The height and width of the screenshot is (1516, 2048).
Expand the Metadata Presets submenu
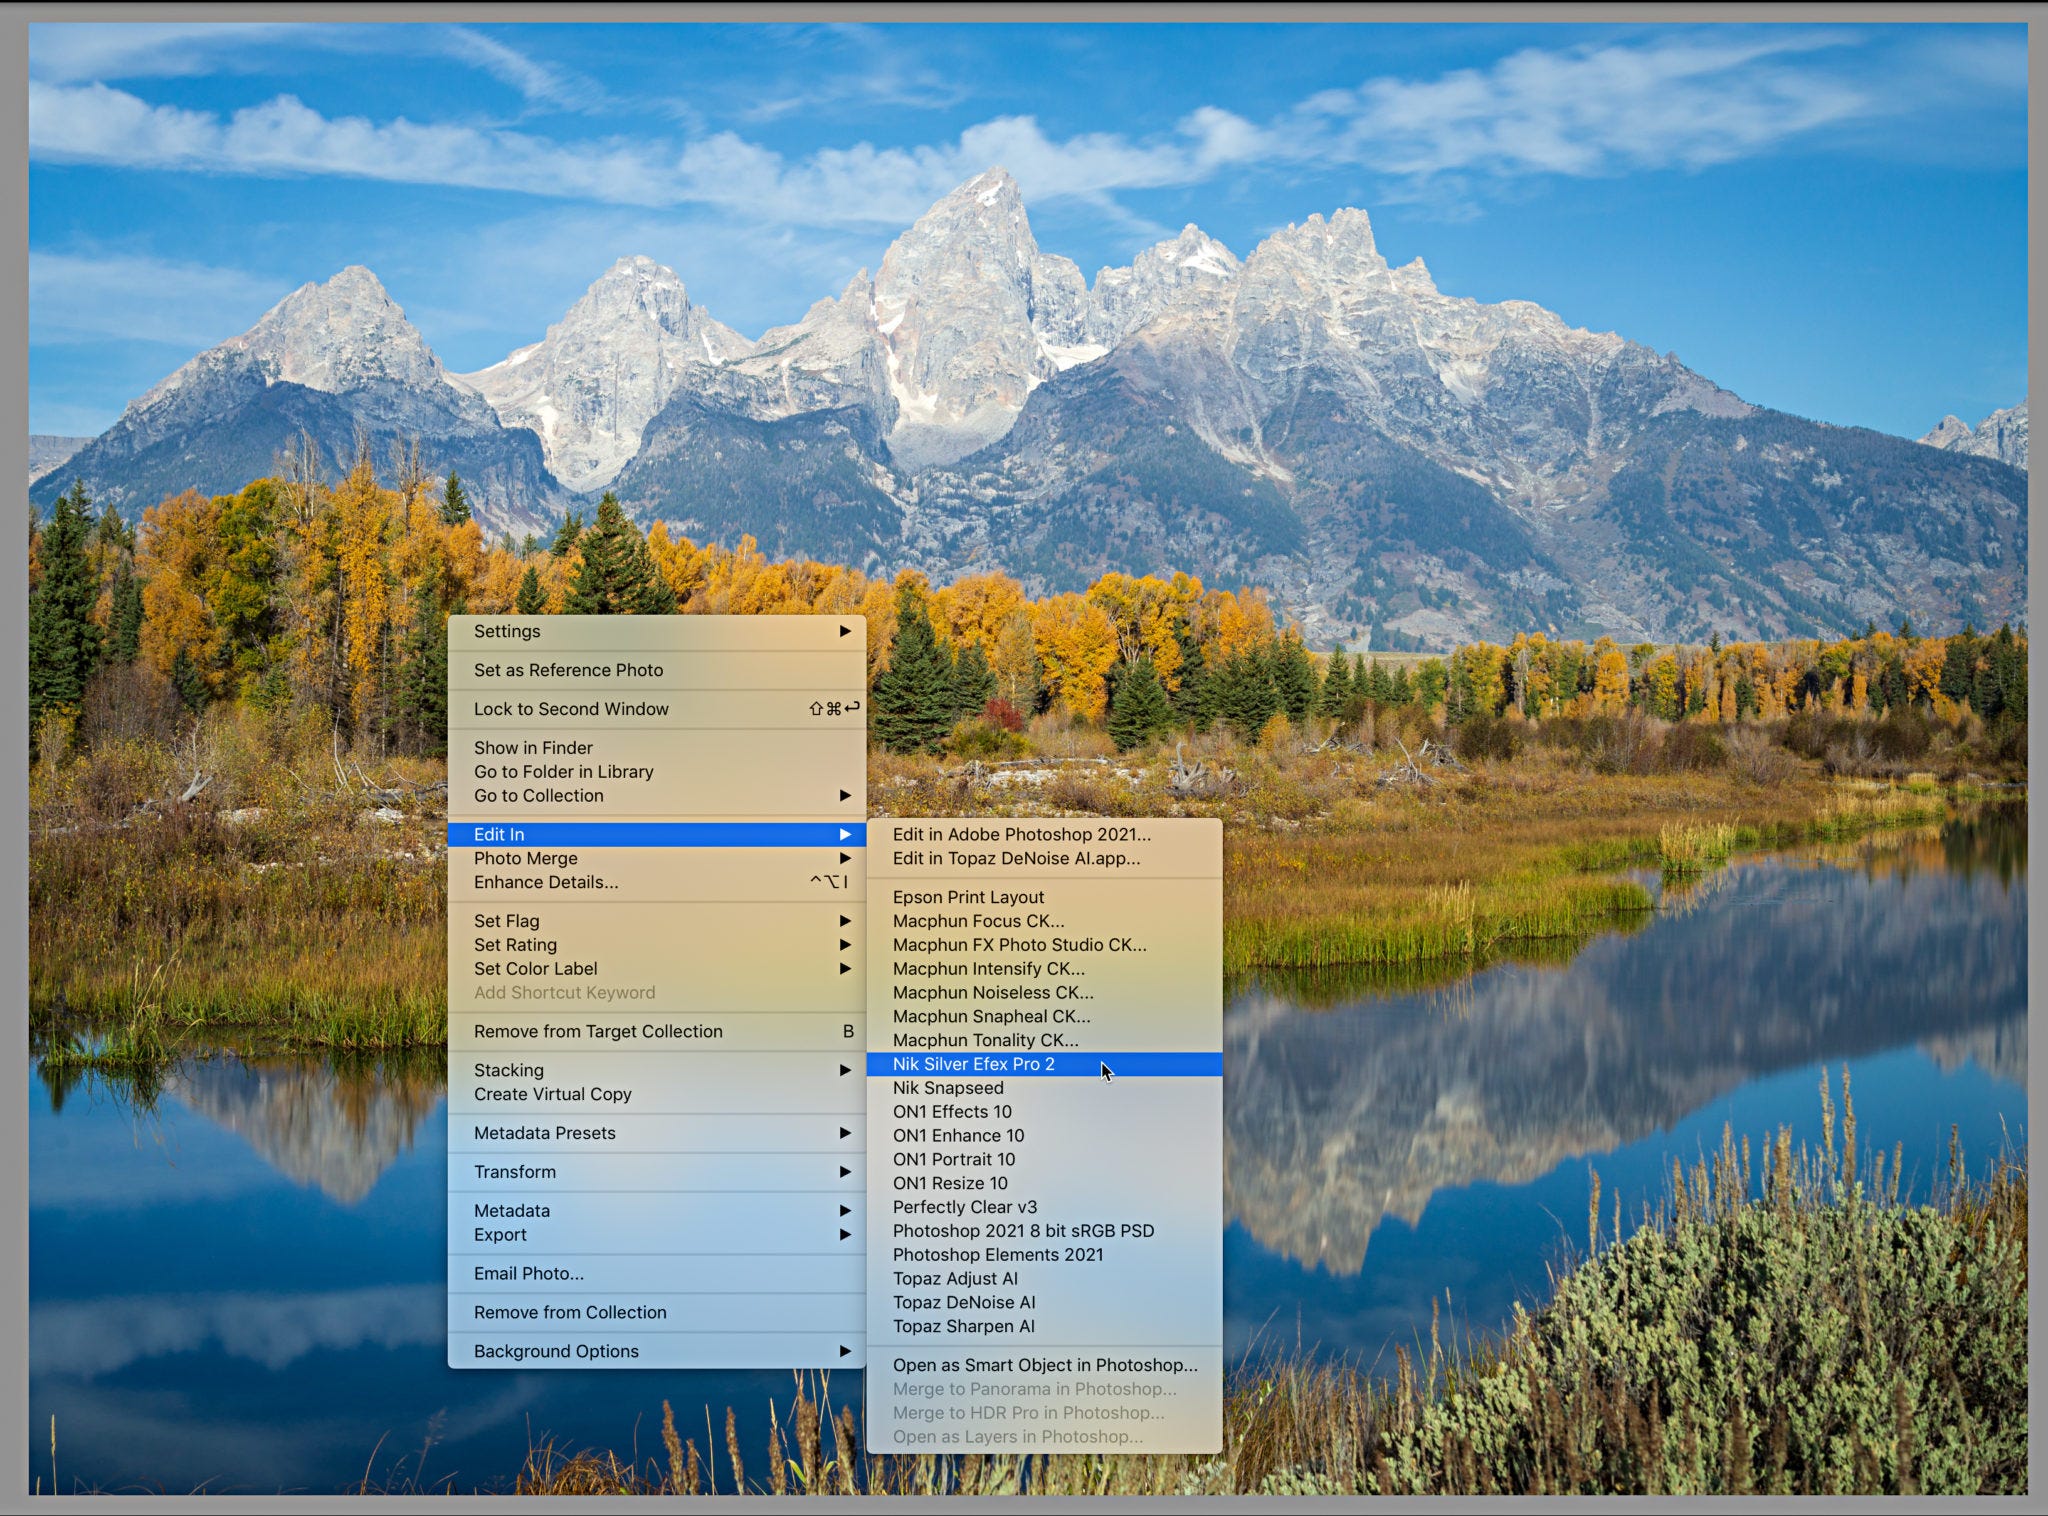coord(657,1133)
